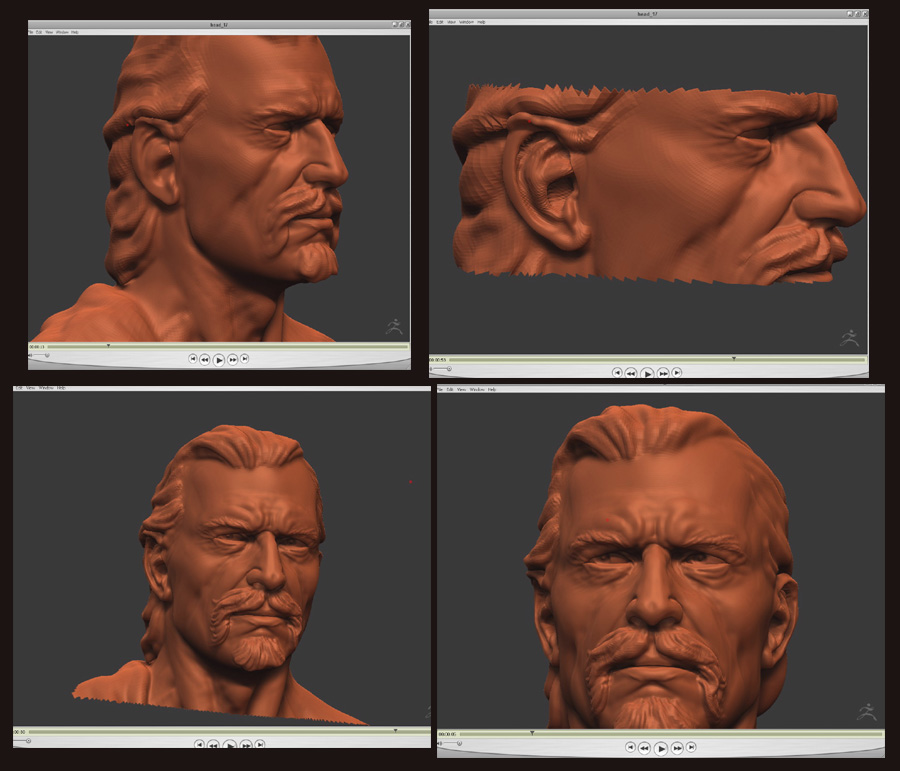Click the progress bar track in bottom-right window
This screenshot has height=771, width=900.
[x=671, y=733]
